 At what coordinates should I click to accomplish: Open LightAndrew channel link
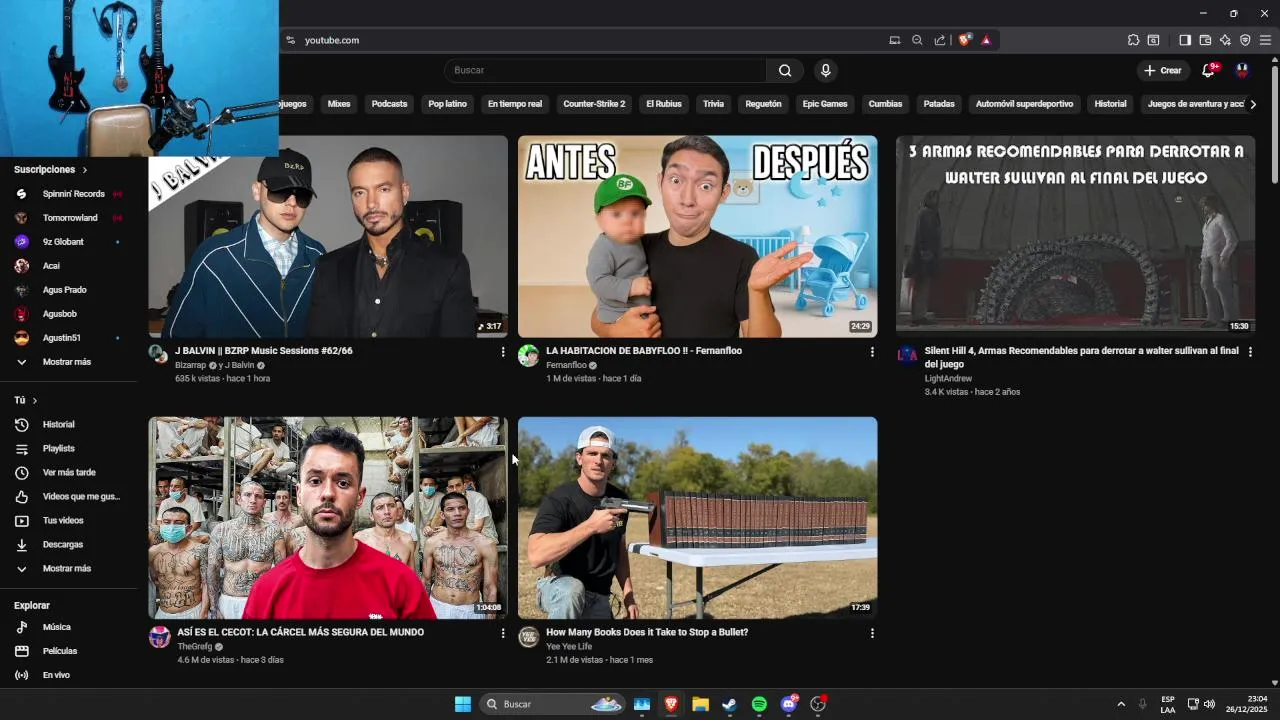[x=948, y=379]
